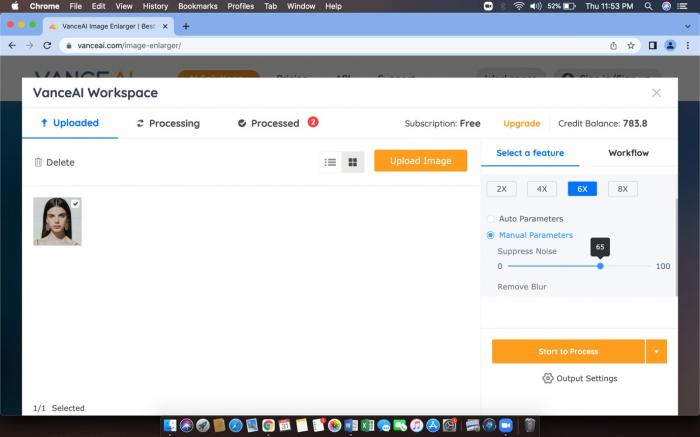Viewport: 700px width, 437px height.
Task: Open the History menu
Action: [155, 6]
